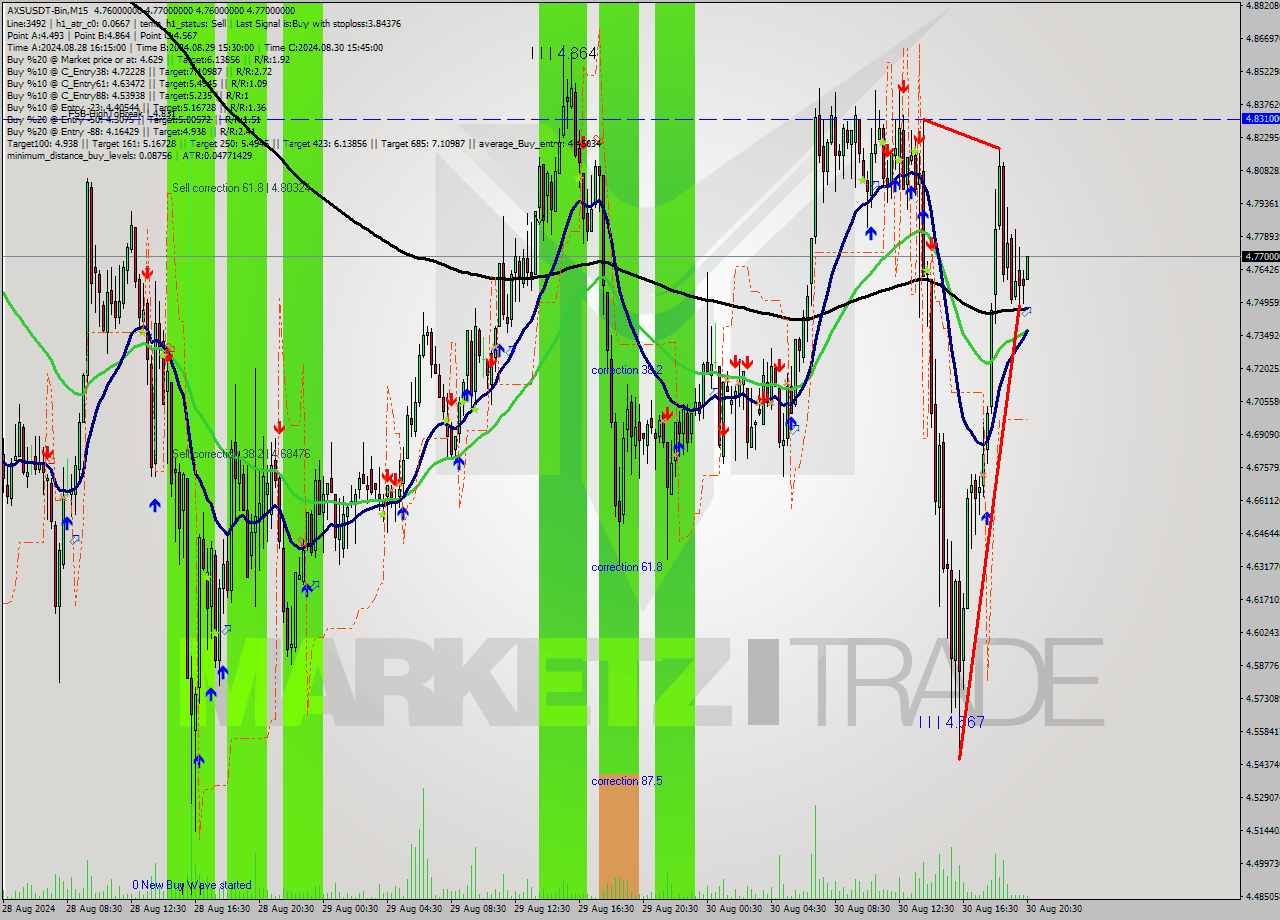
Task: Click the 'Sell correction 61.8 | 4.80324' label
Action: [240, 187]
